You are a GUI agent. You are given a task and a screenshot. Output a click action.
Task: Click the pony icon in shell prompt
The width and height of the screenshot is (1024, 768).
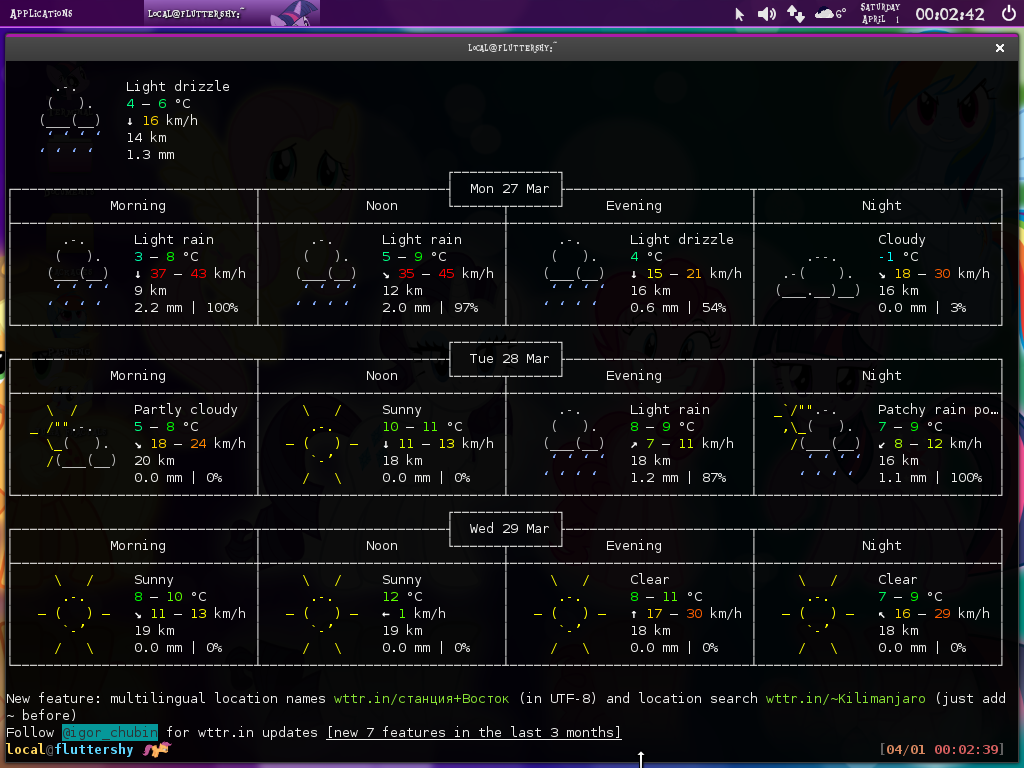156,750
